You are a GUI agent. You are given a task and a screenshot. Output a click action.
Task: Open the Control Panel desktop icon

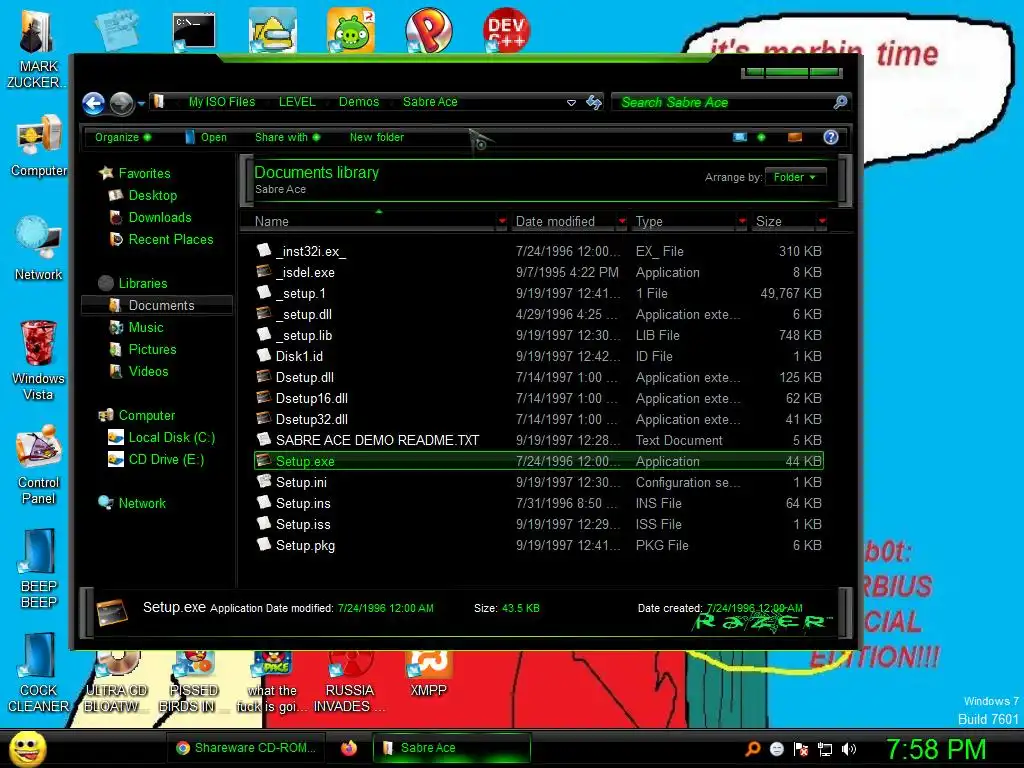click(x=39, y=465)
